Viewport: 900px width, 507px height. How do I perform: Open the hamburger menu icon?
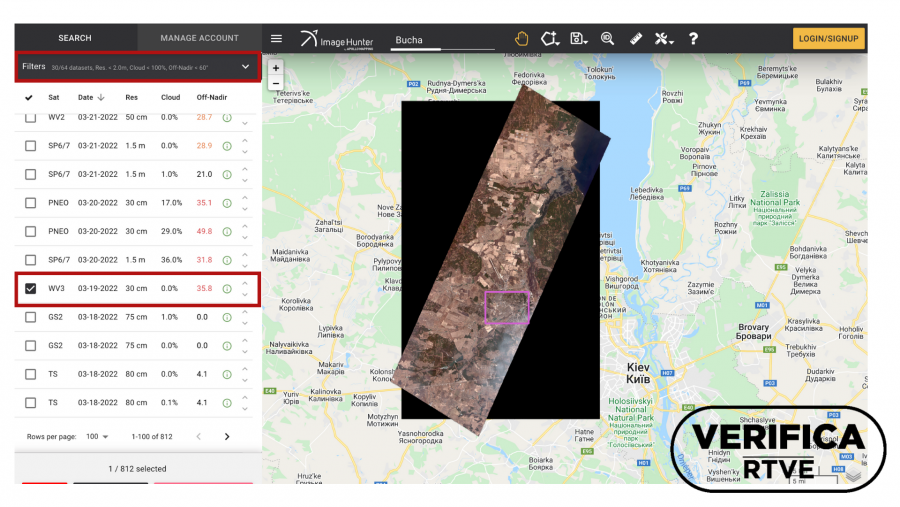coord(276,38)
